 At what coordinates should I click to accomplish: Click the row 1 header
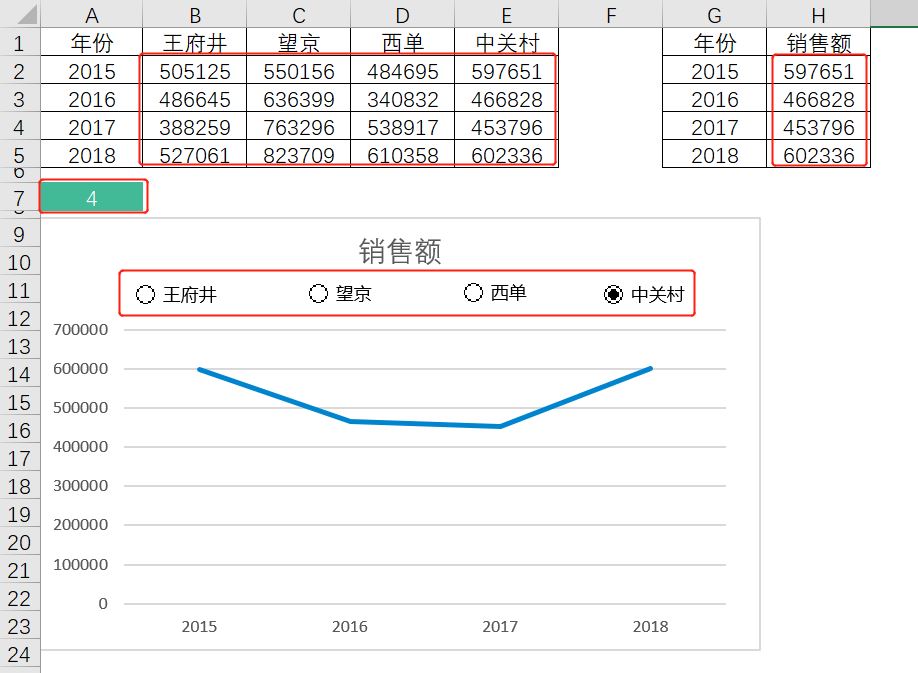click(18, 43)
